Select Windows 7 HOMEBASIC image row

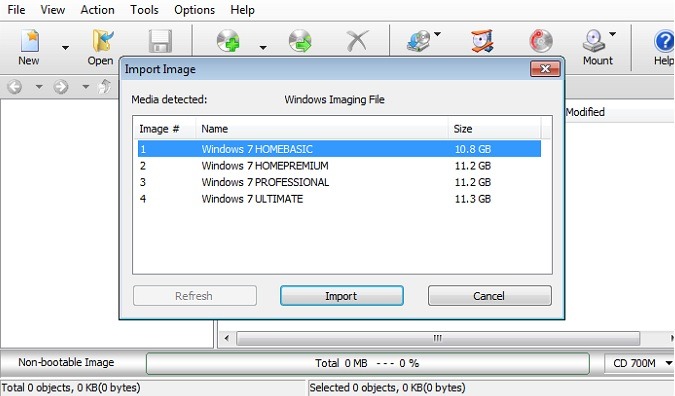click(339, 149)
